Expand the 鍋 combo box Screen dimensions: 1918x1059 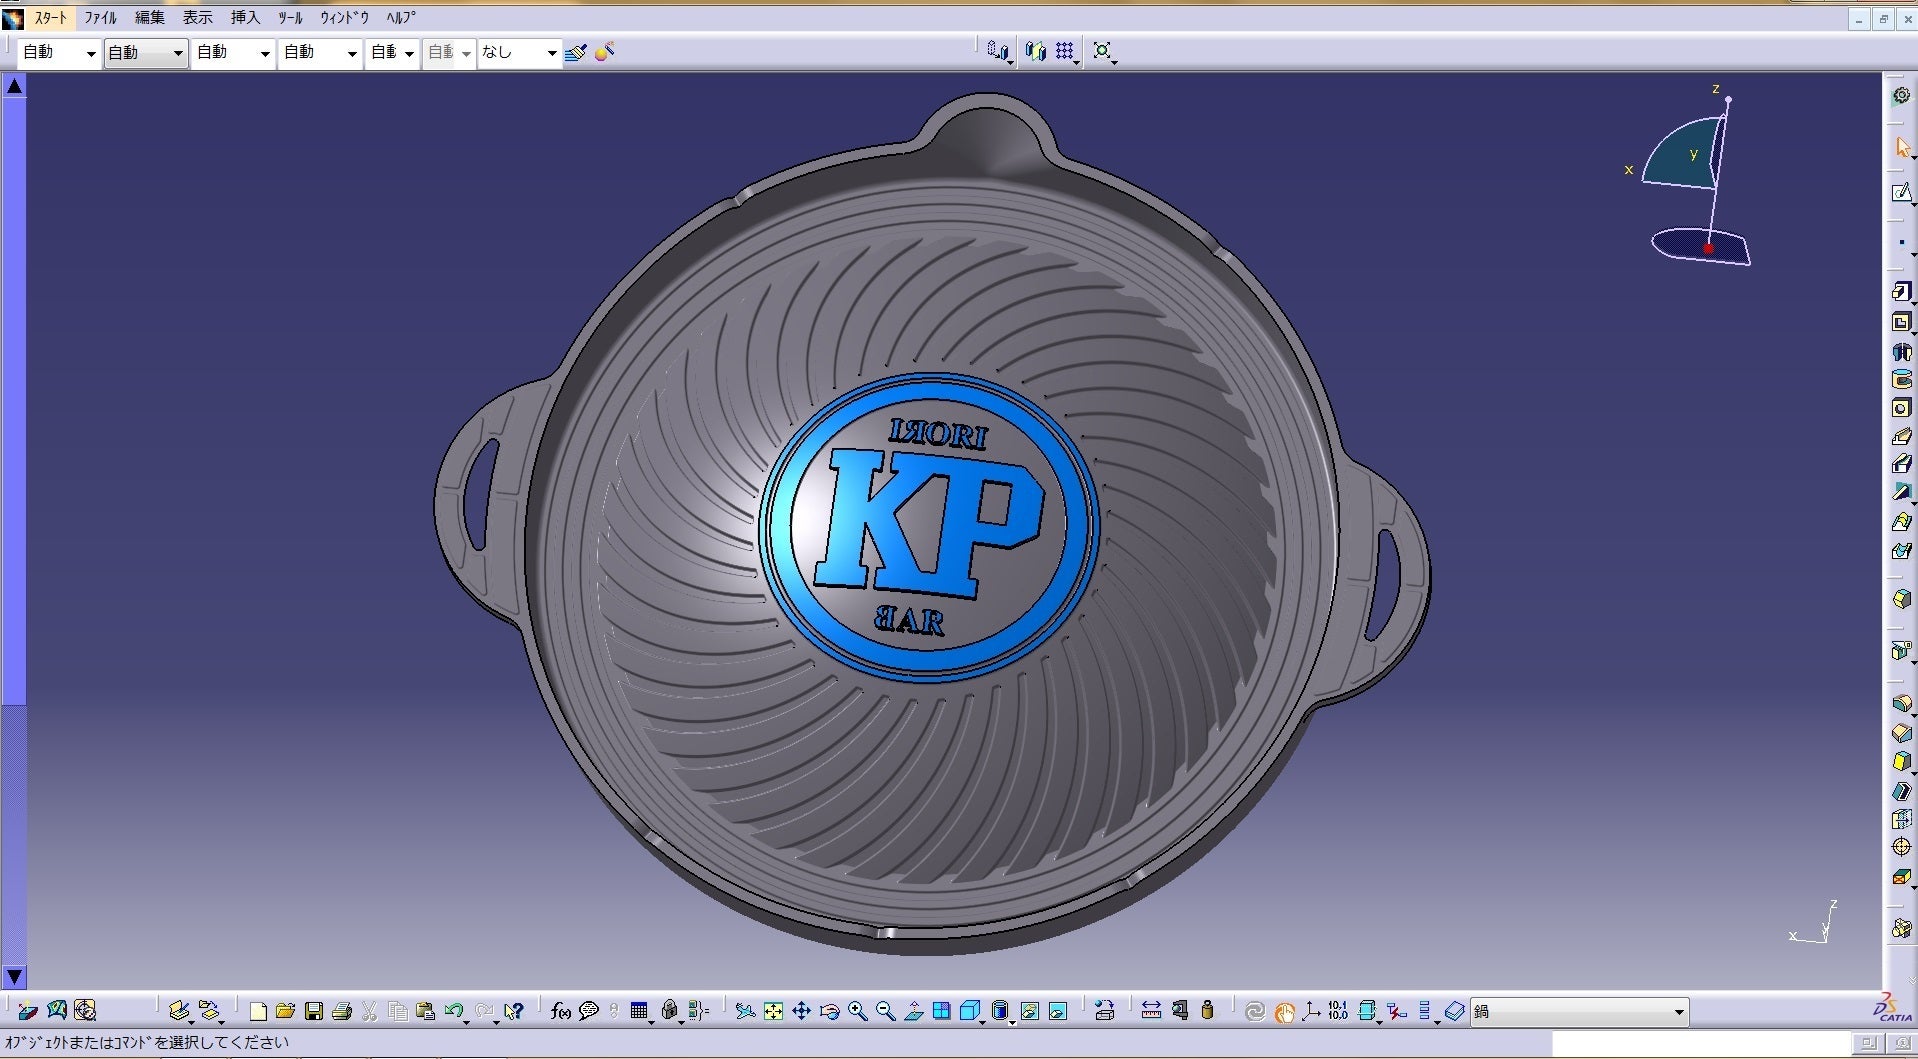1679,1012
